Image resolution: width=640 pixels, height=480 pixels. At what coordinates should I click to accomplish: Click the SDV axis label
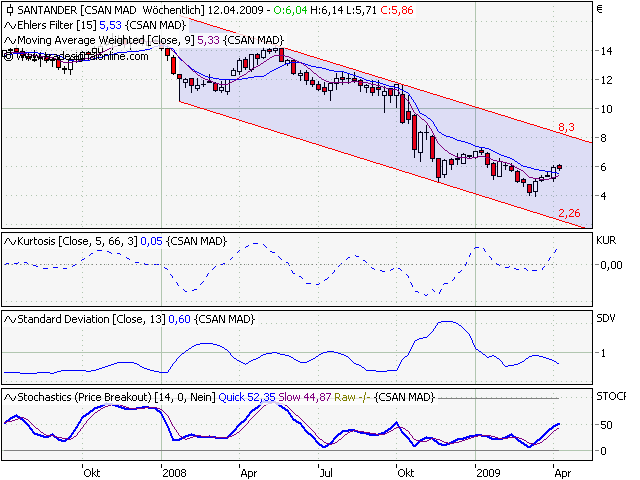tap(606, 318)
